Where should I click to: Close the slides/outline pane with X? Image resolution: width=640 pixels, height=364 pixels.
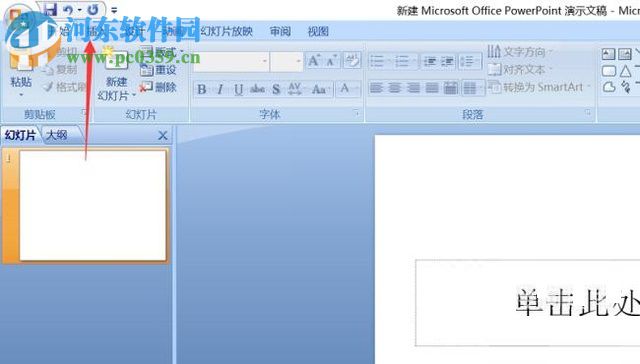tap(162, 135)
